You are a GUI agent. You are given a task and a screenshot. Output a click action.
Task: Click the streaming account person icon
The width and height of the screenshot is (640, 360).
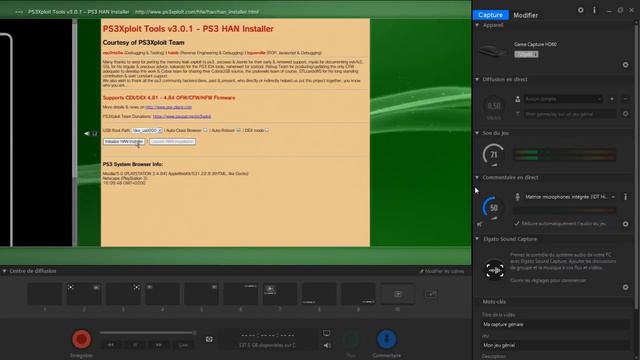(x=518, y=99)
